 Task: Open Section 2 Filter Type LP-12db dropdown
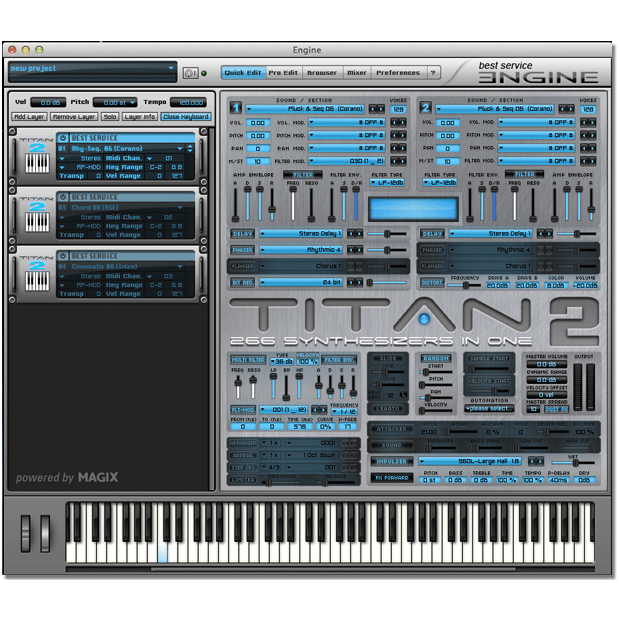pyautogui.click(x=440, y=183)
